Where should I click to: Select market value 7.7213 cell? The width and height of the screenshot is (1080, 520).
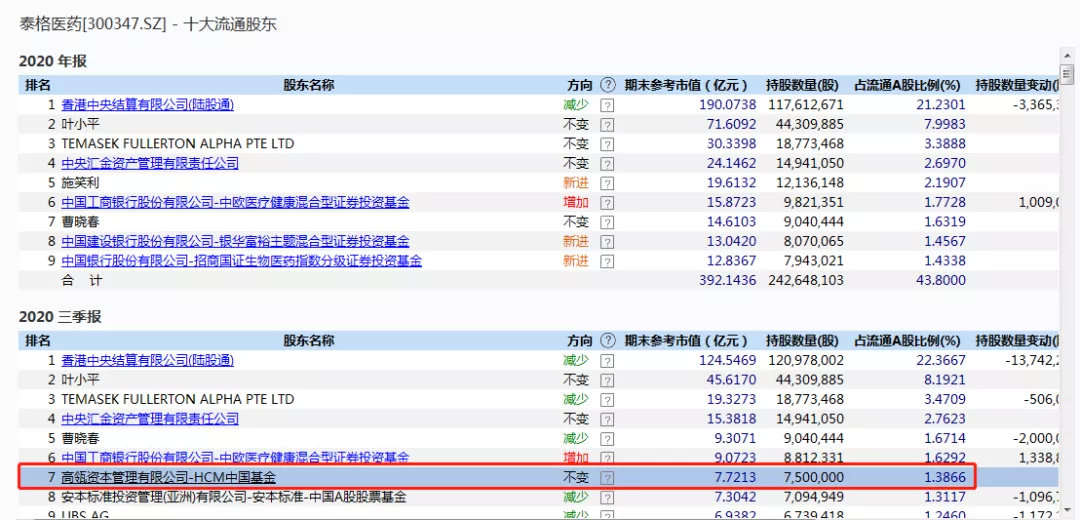click(x=734, y=477)
